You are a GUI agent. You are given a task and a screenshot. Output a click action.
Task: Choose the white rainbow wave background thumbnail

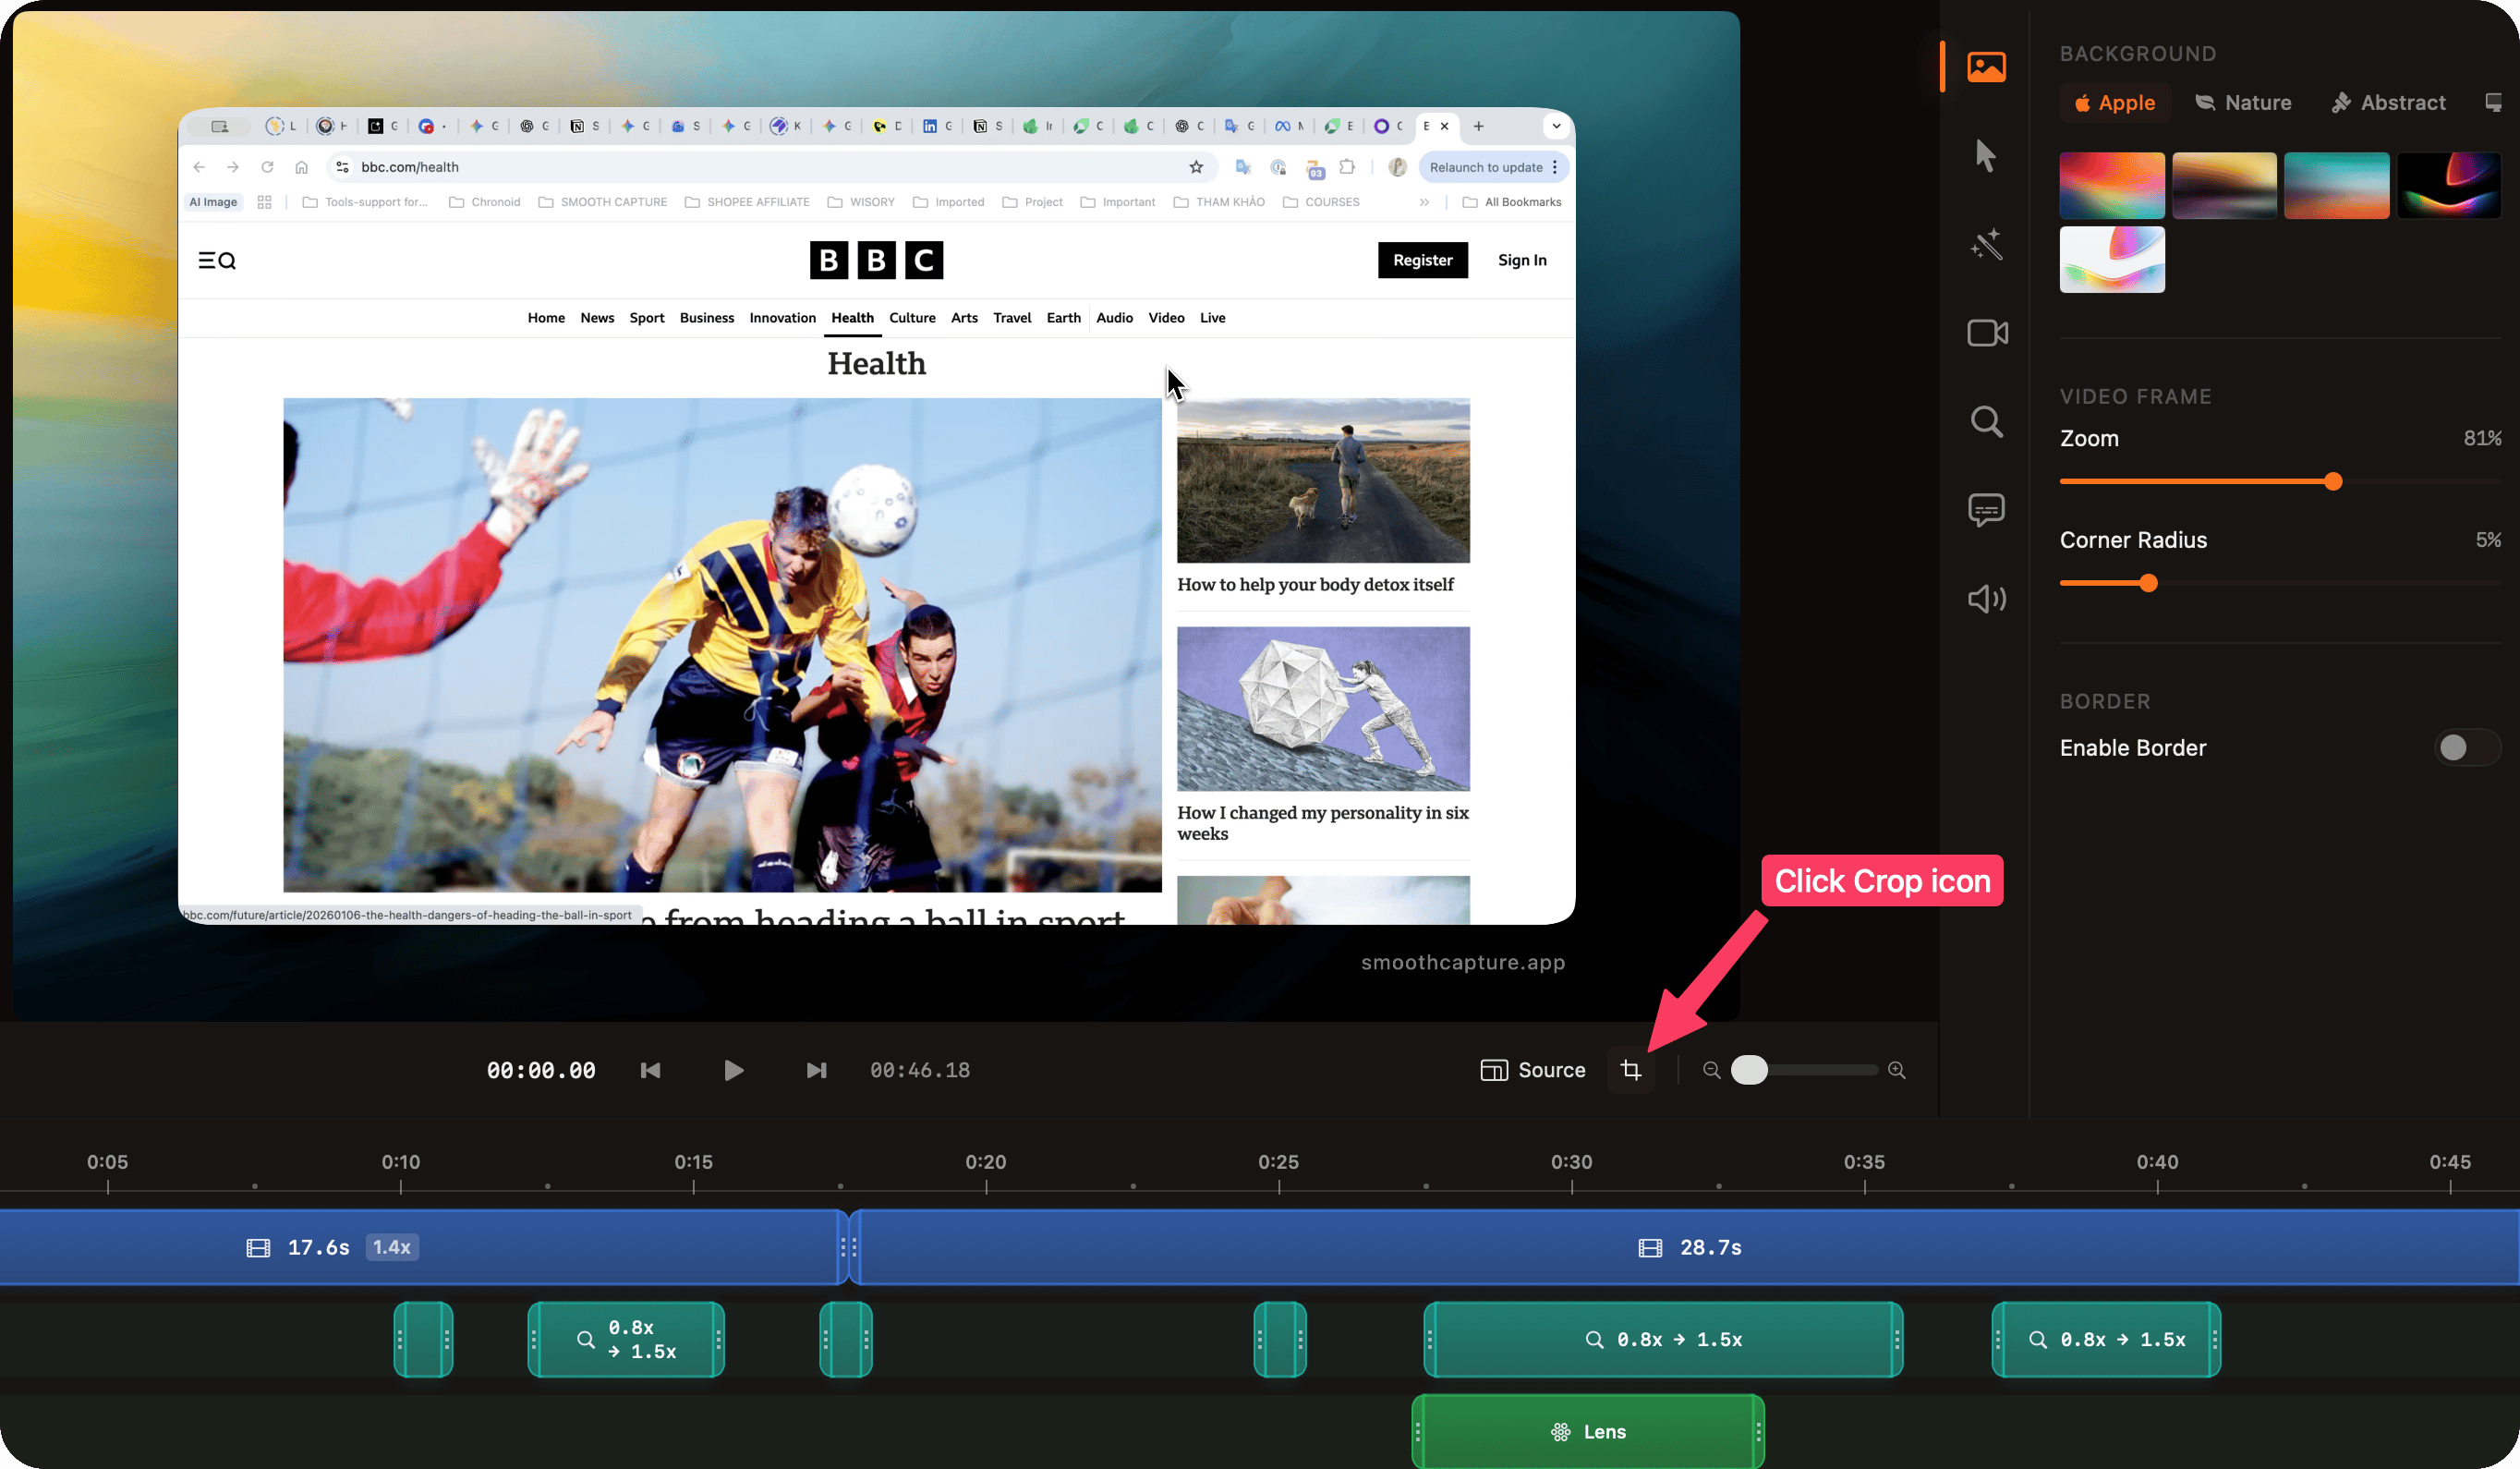[x=2111, y=260]
